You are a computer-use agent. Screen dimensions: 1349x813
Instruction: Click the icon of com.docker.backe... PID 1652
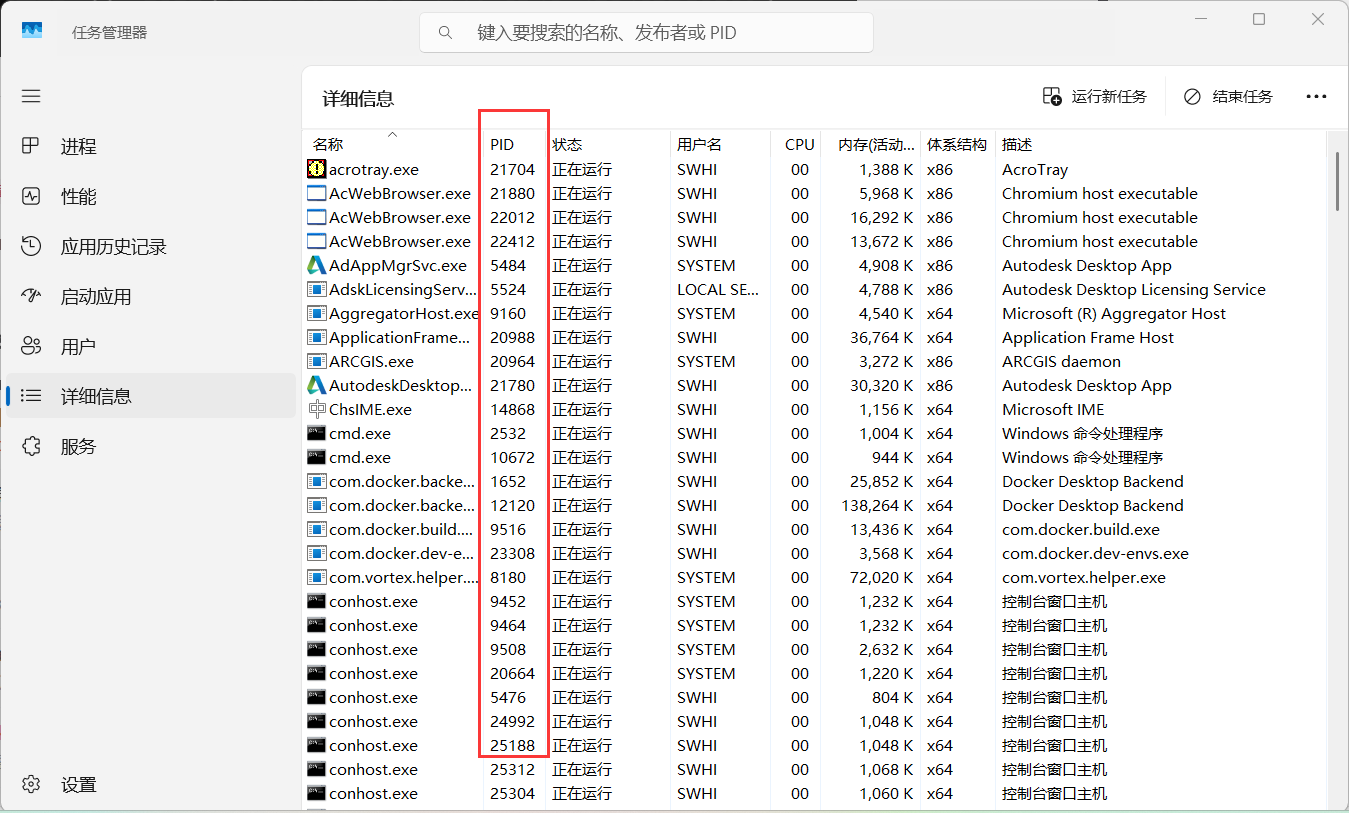316,481
